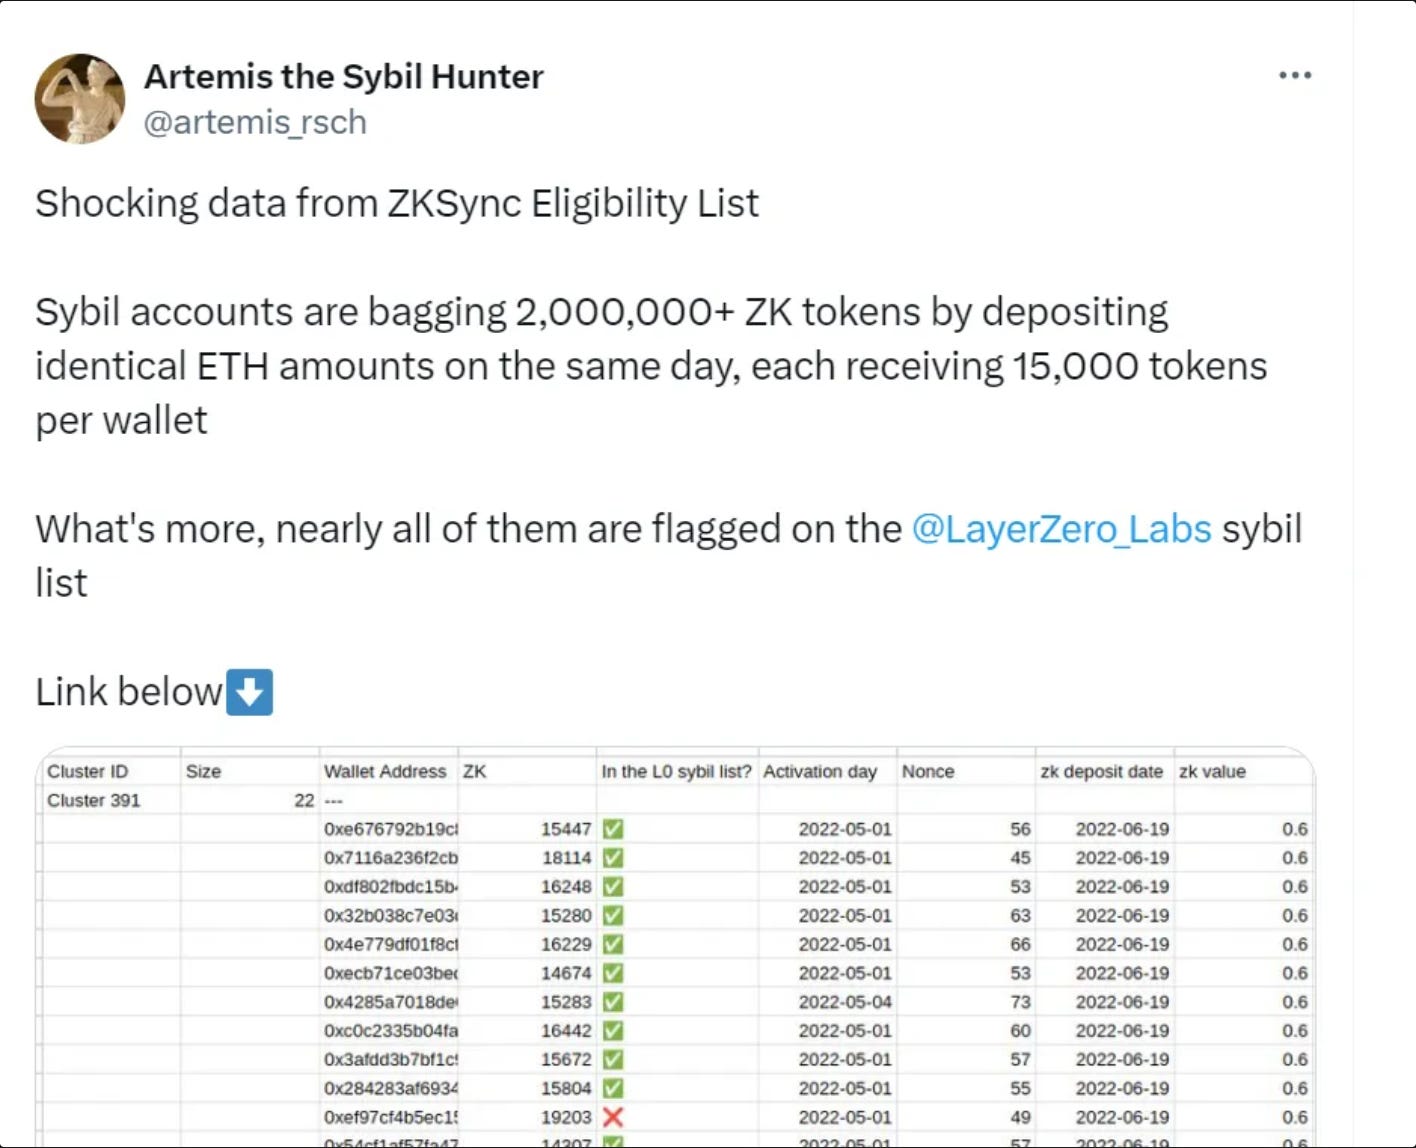
Task: Select wallet address 0x4e779df01f8c
Action: 391,944
